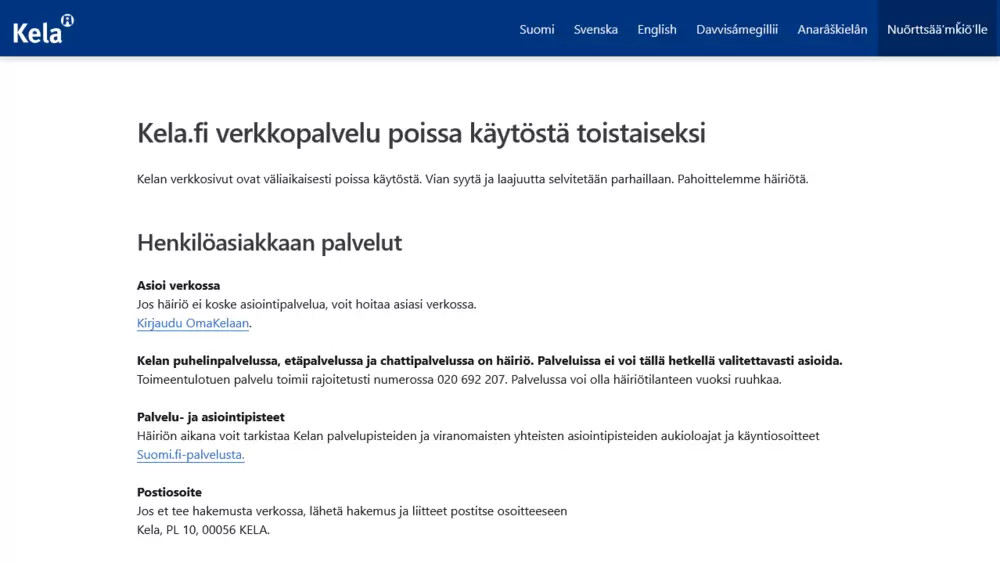1000x563 pixels.
Task: Change the site language to English
Action: click(657, 29)
